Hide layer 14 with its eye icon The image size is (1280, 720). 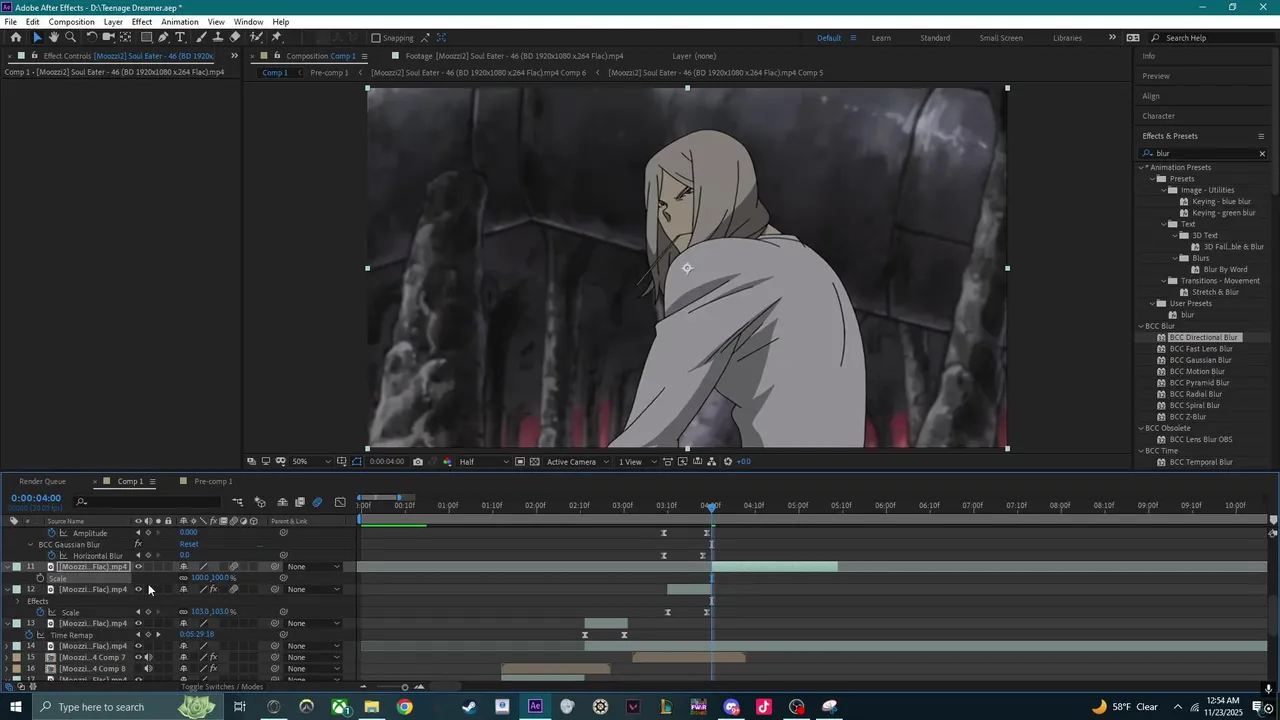pyautogui.click(x=138, y=646)
